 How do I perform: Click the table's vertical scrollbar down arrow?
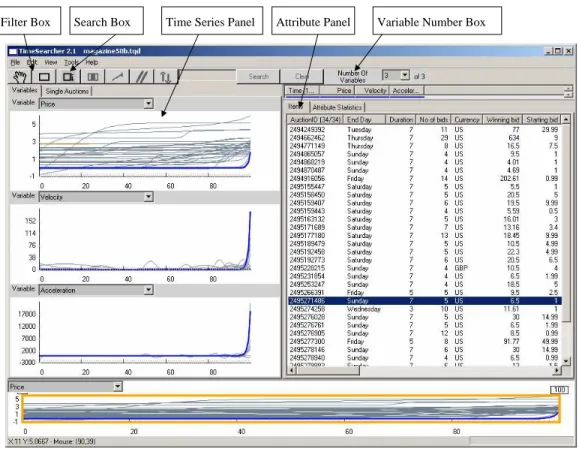(566, 361)
